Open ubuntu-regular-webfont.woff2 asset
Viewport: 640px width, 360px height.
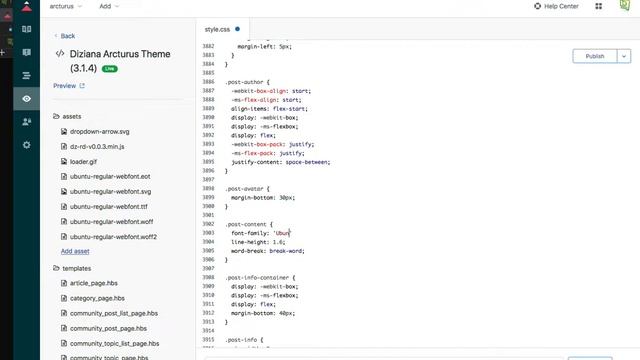pos(113,237)
